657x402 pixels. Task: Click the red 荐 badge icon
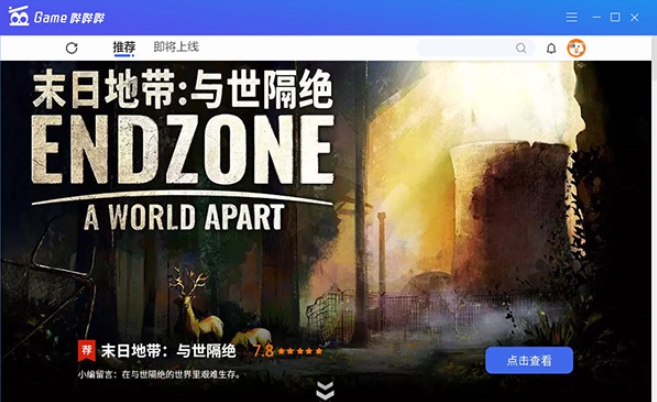tap(87, 350)
